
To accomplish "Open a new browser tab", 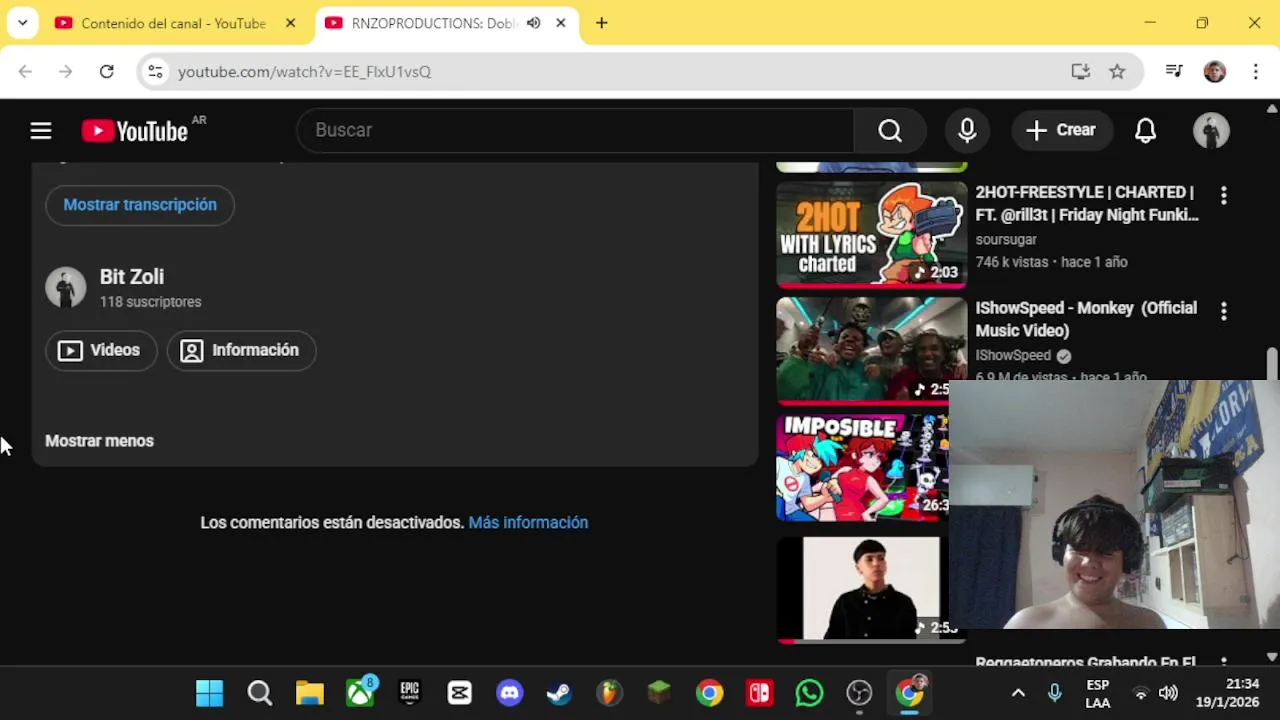I will click(601, 23).
